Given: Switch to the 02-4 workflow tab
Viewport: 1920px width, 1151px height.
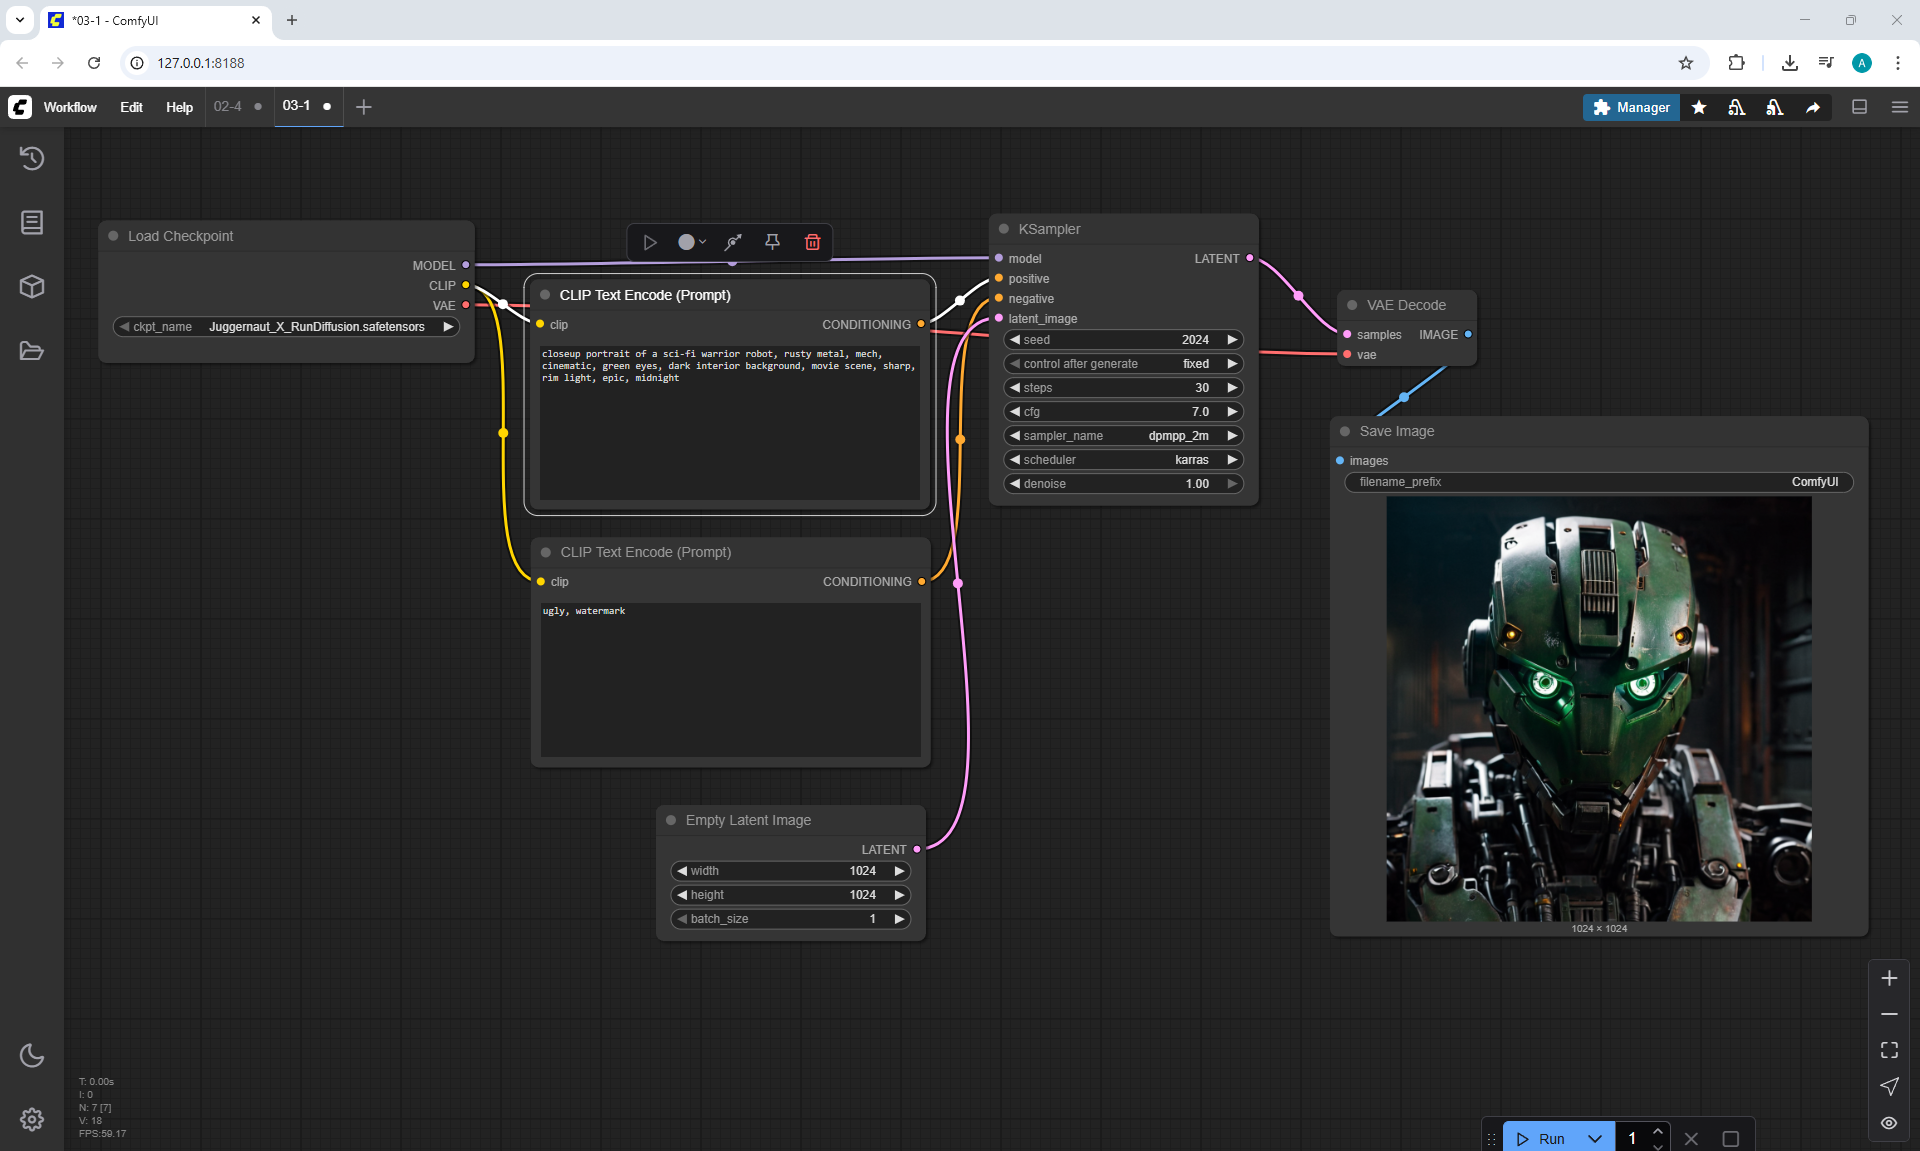Looking at the screenshot, I should 228,106.
